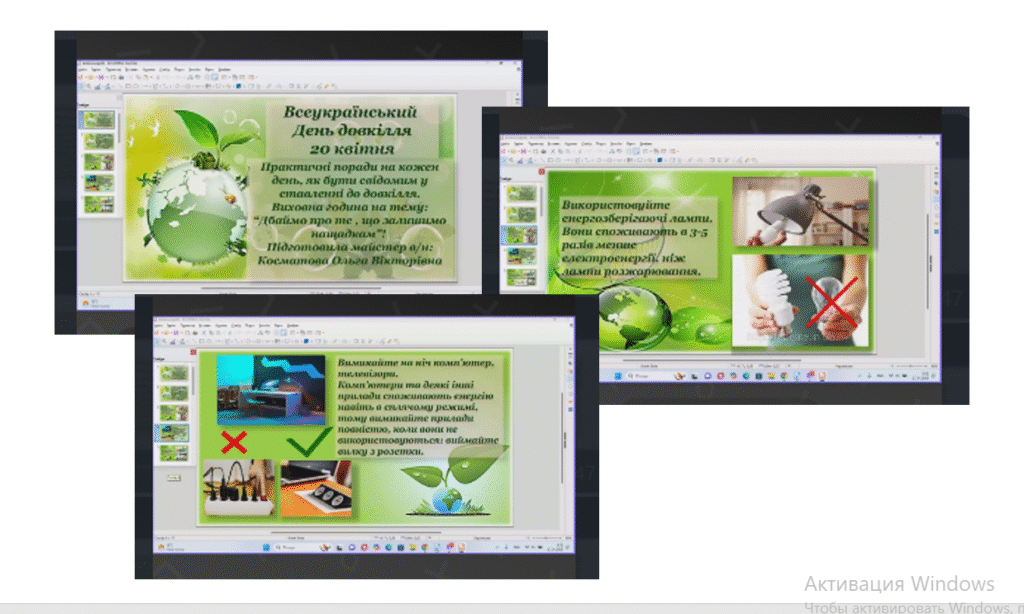
Task: Click the horizontal scrollbar below the title slide
Action: (290, 287)
